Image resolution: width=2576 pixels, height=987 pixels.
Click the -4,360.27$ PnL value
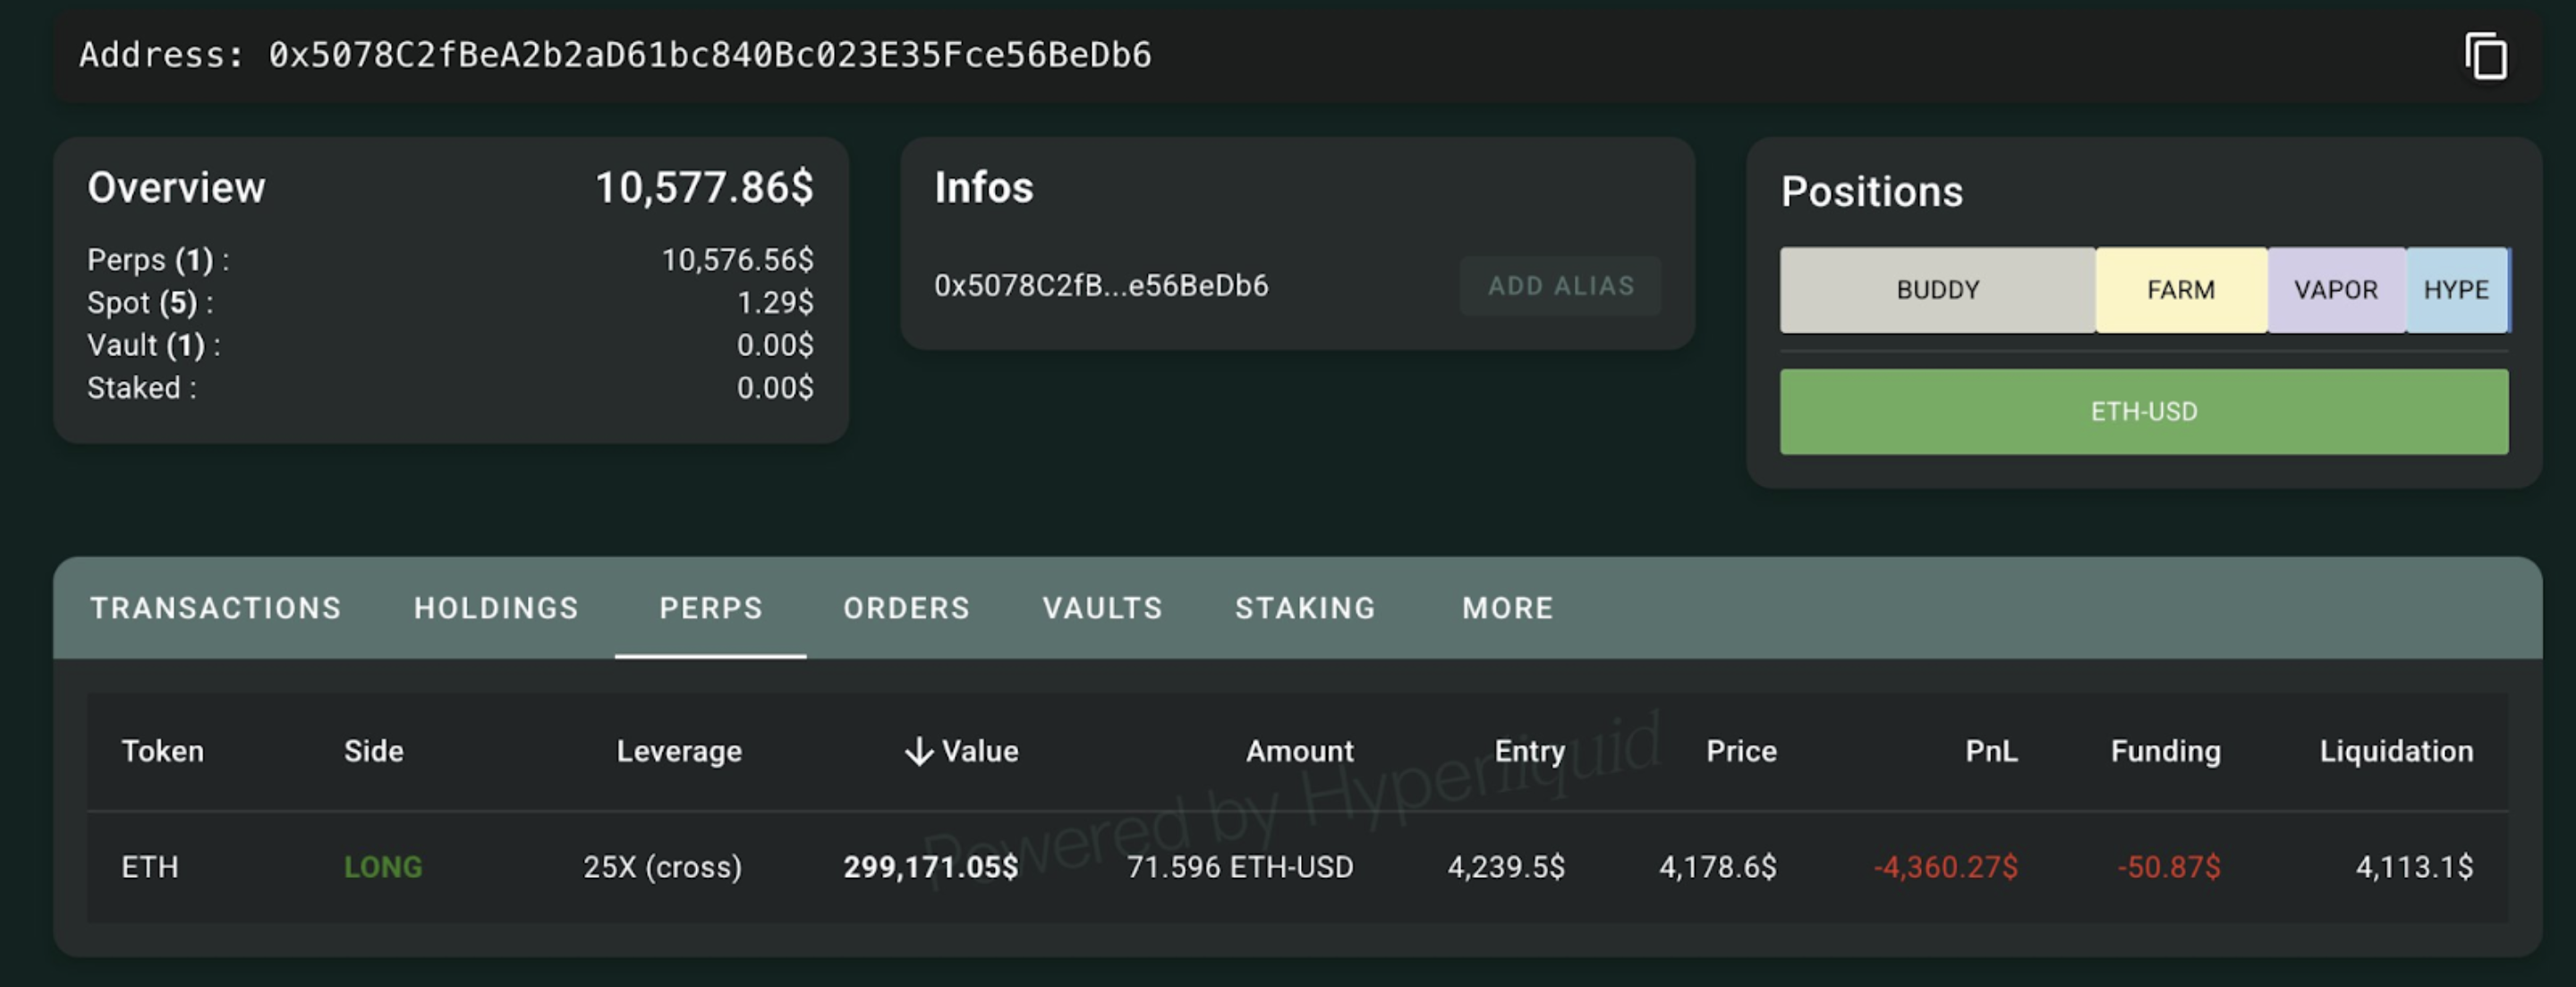pos(1946,867)
